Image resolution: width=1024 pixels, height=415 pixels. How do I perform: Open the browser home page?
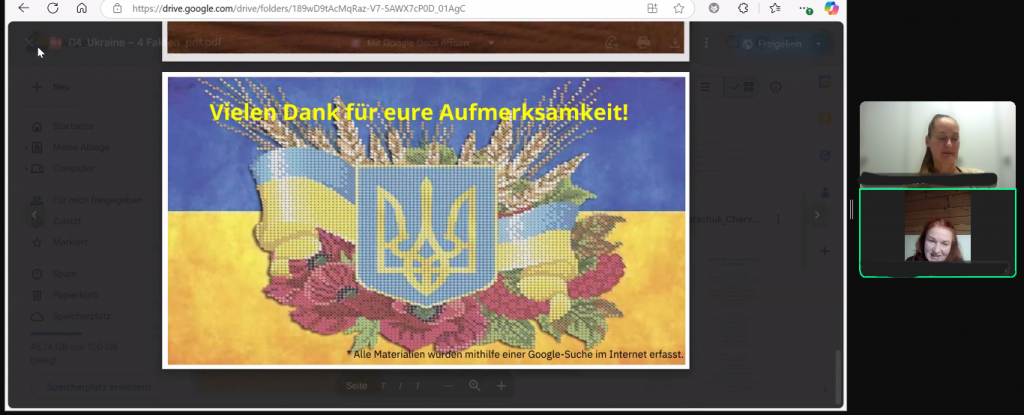coord(82,8)
